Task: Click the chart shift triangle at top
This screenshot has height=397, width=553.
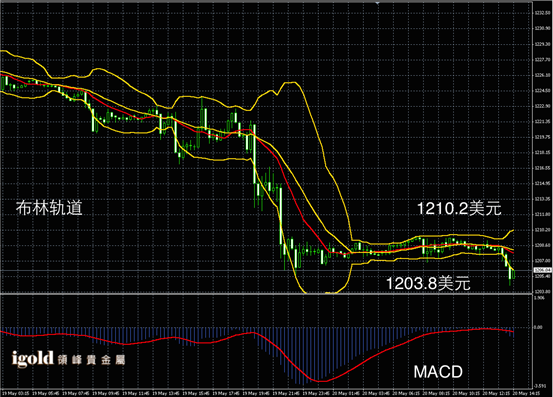Action: (377, 2)
